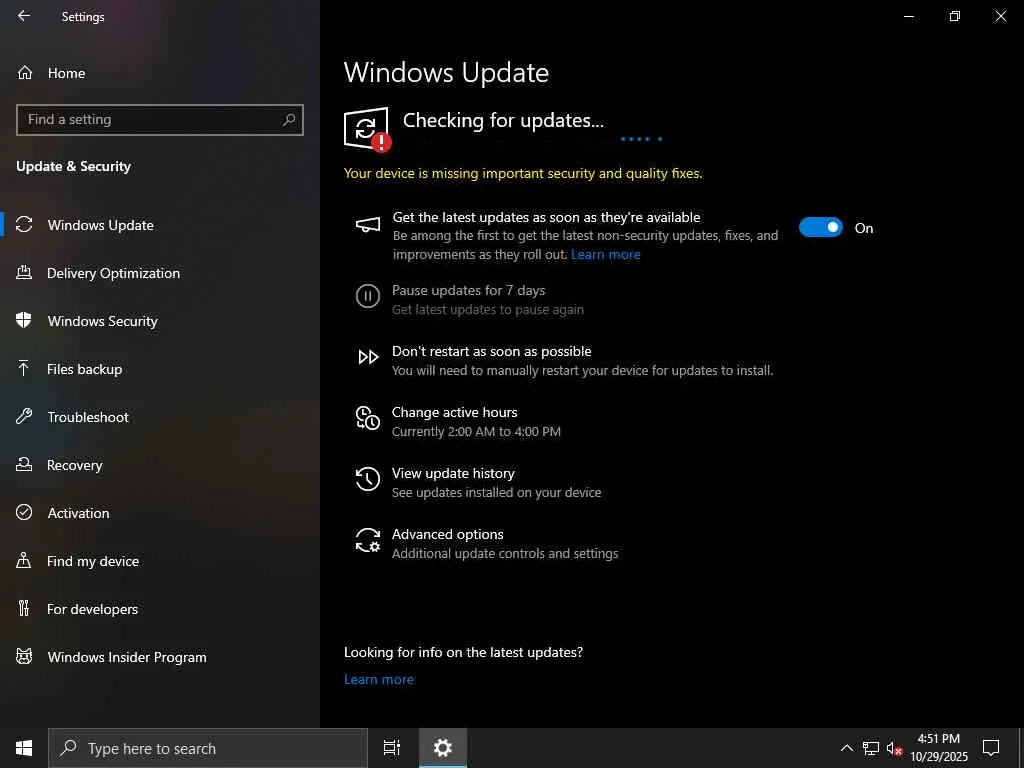This screenshot has height=768, width=1024.
Task: Click the 'Update & Security' heading
Action: click(x=73, y=166)
